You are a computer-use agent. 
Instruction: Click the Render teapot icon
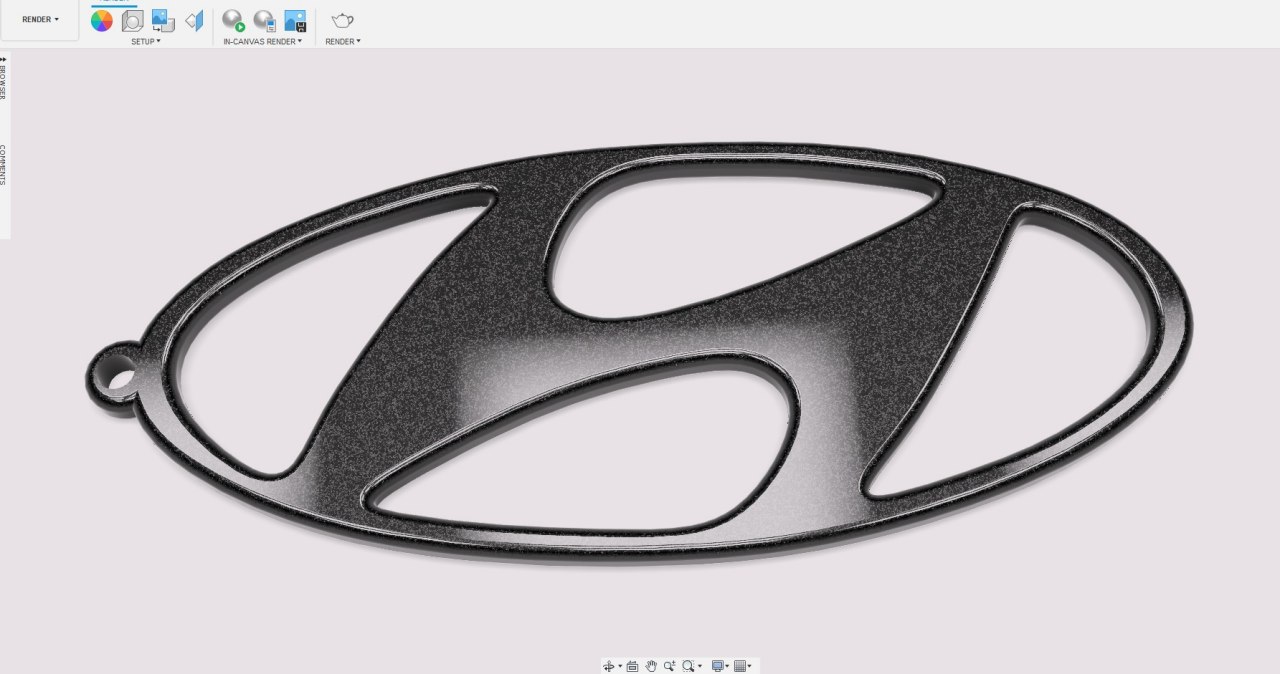343,20
